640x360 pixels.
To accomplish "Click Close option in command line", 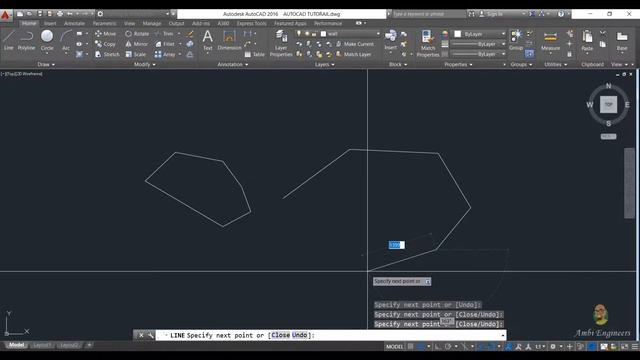I will tap(280, 335).
